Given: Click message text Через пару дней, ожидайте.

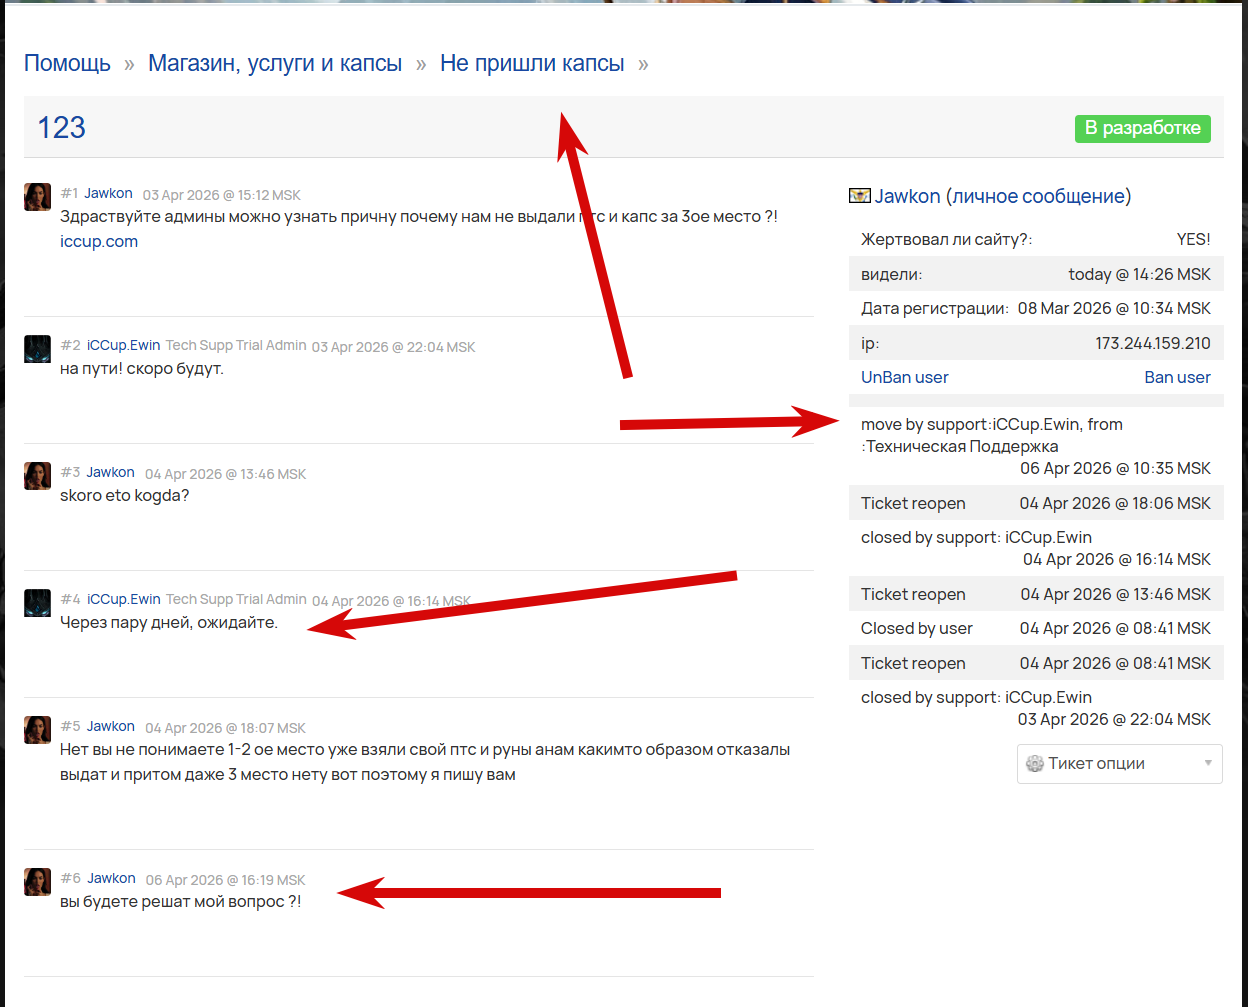Looking at the screenshot, I should (x=169, y=622).
